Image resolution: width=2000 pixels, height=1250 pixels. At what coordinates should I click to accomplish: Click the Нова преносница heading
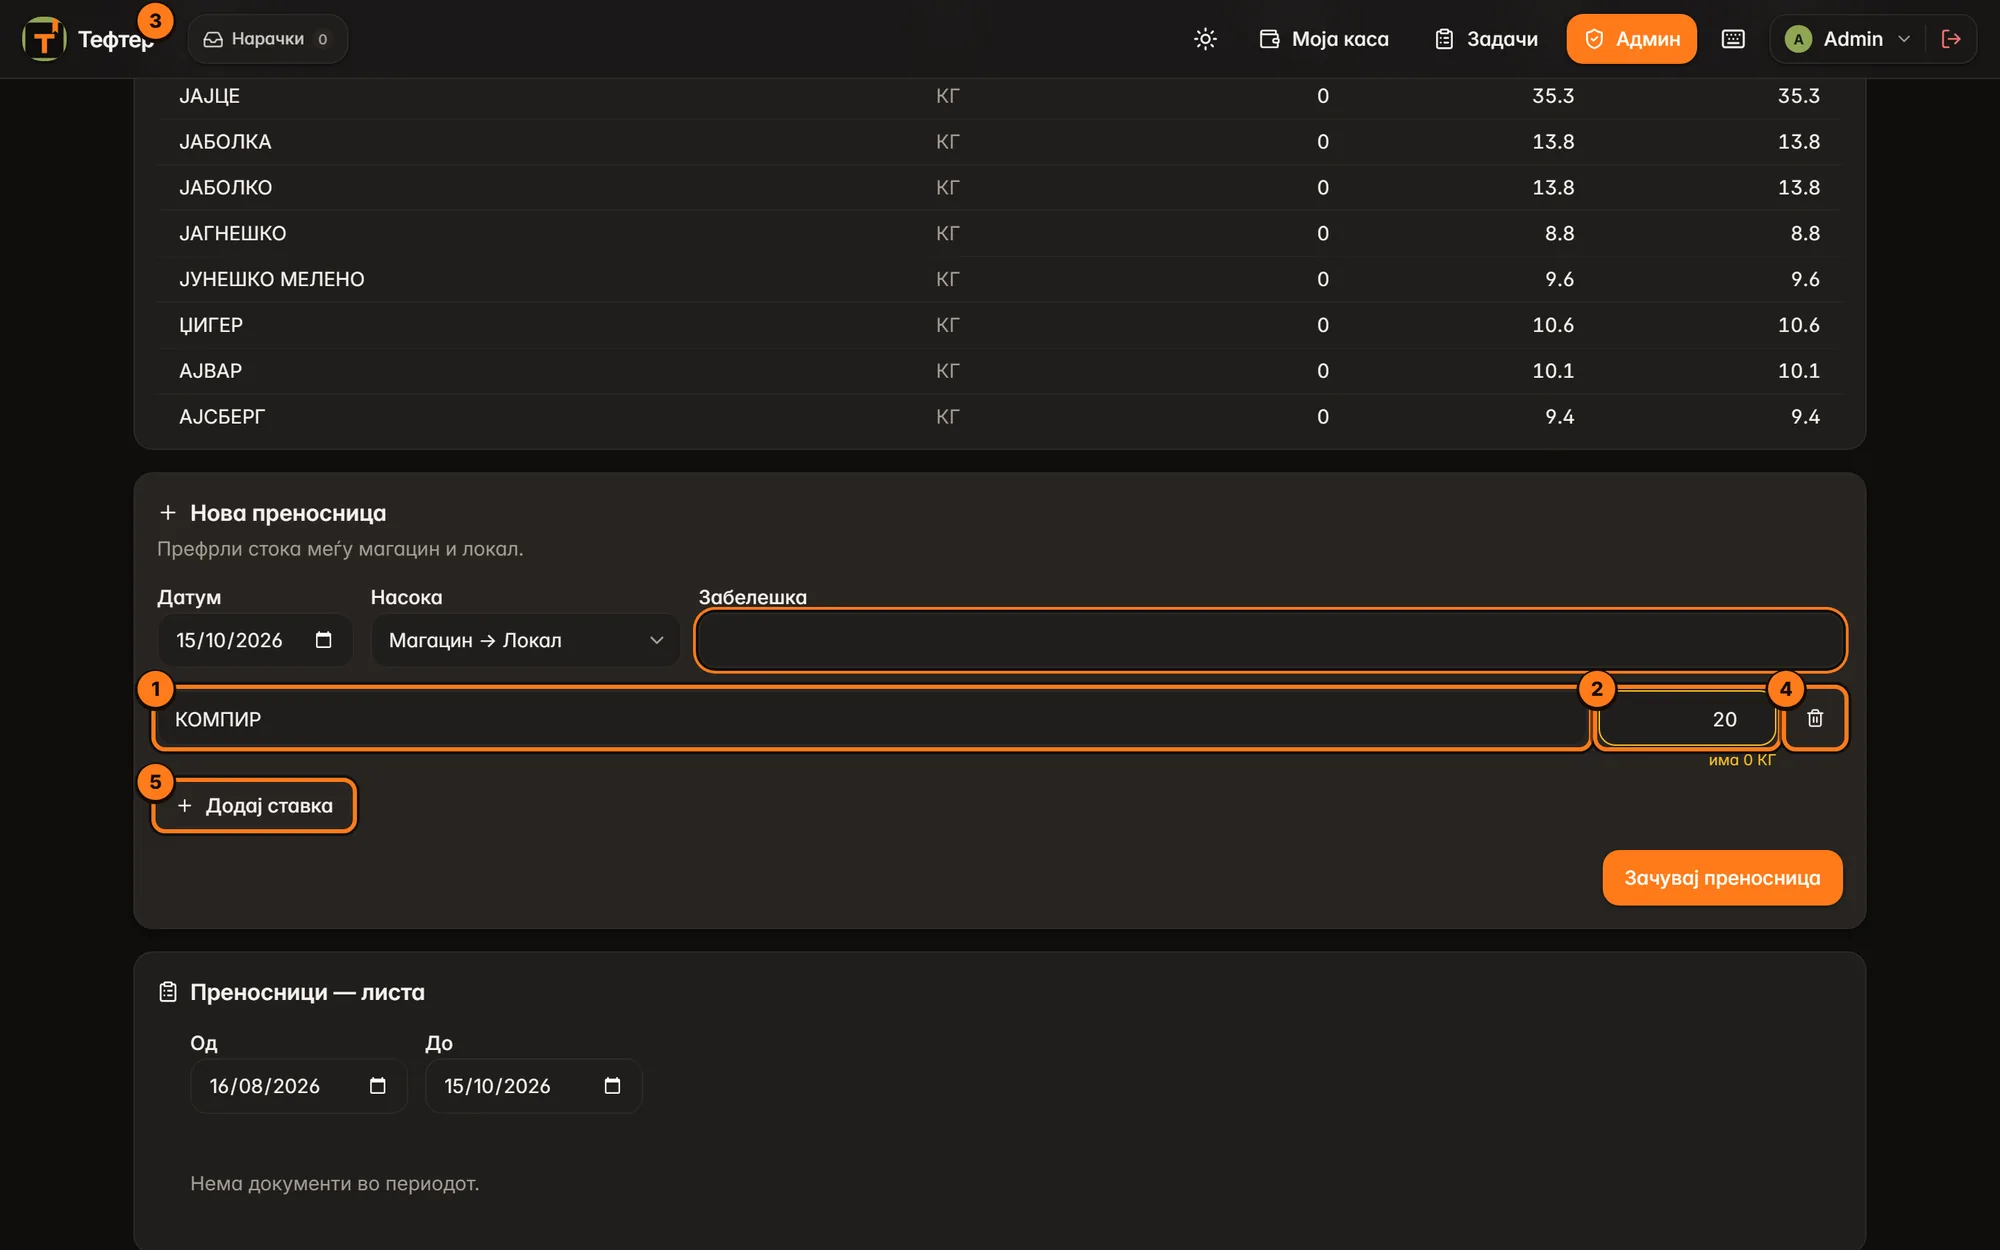288,513
